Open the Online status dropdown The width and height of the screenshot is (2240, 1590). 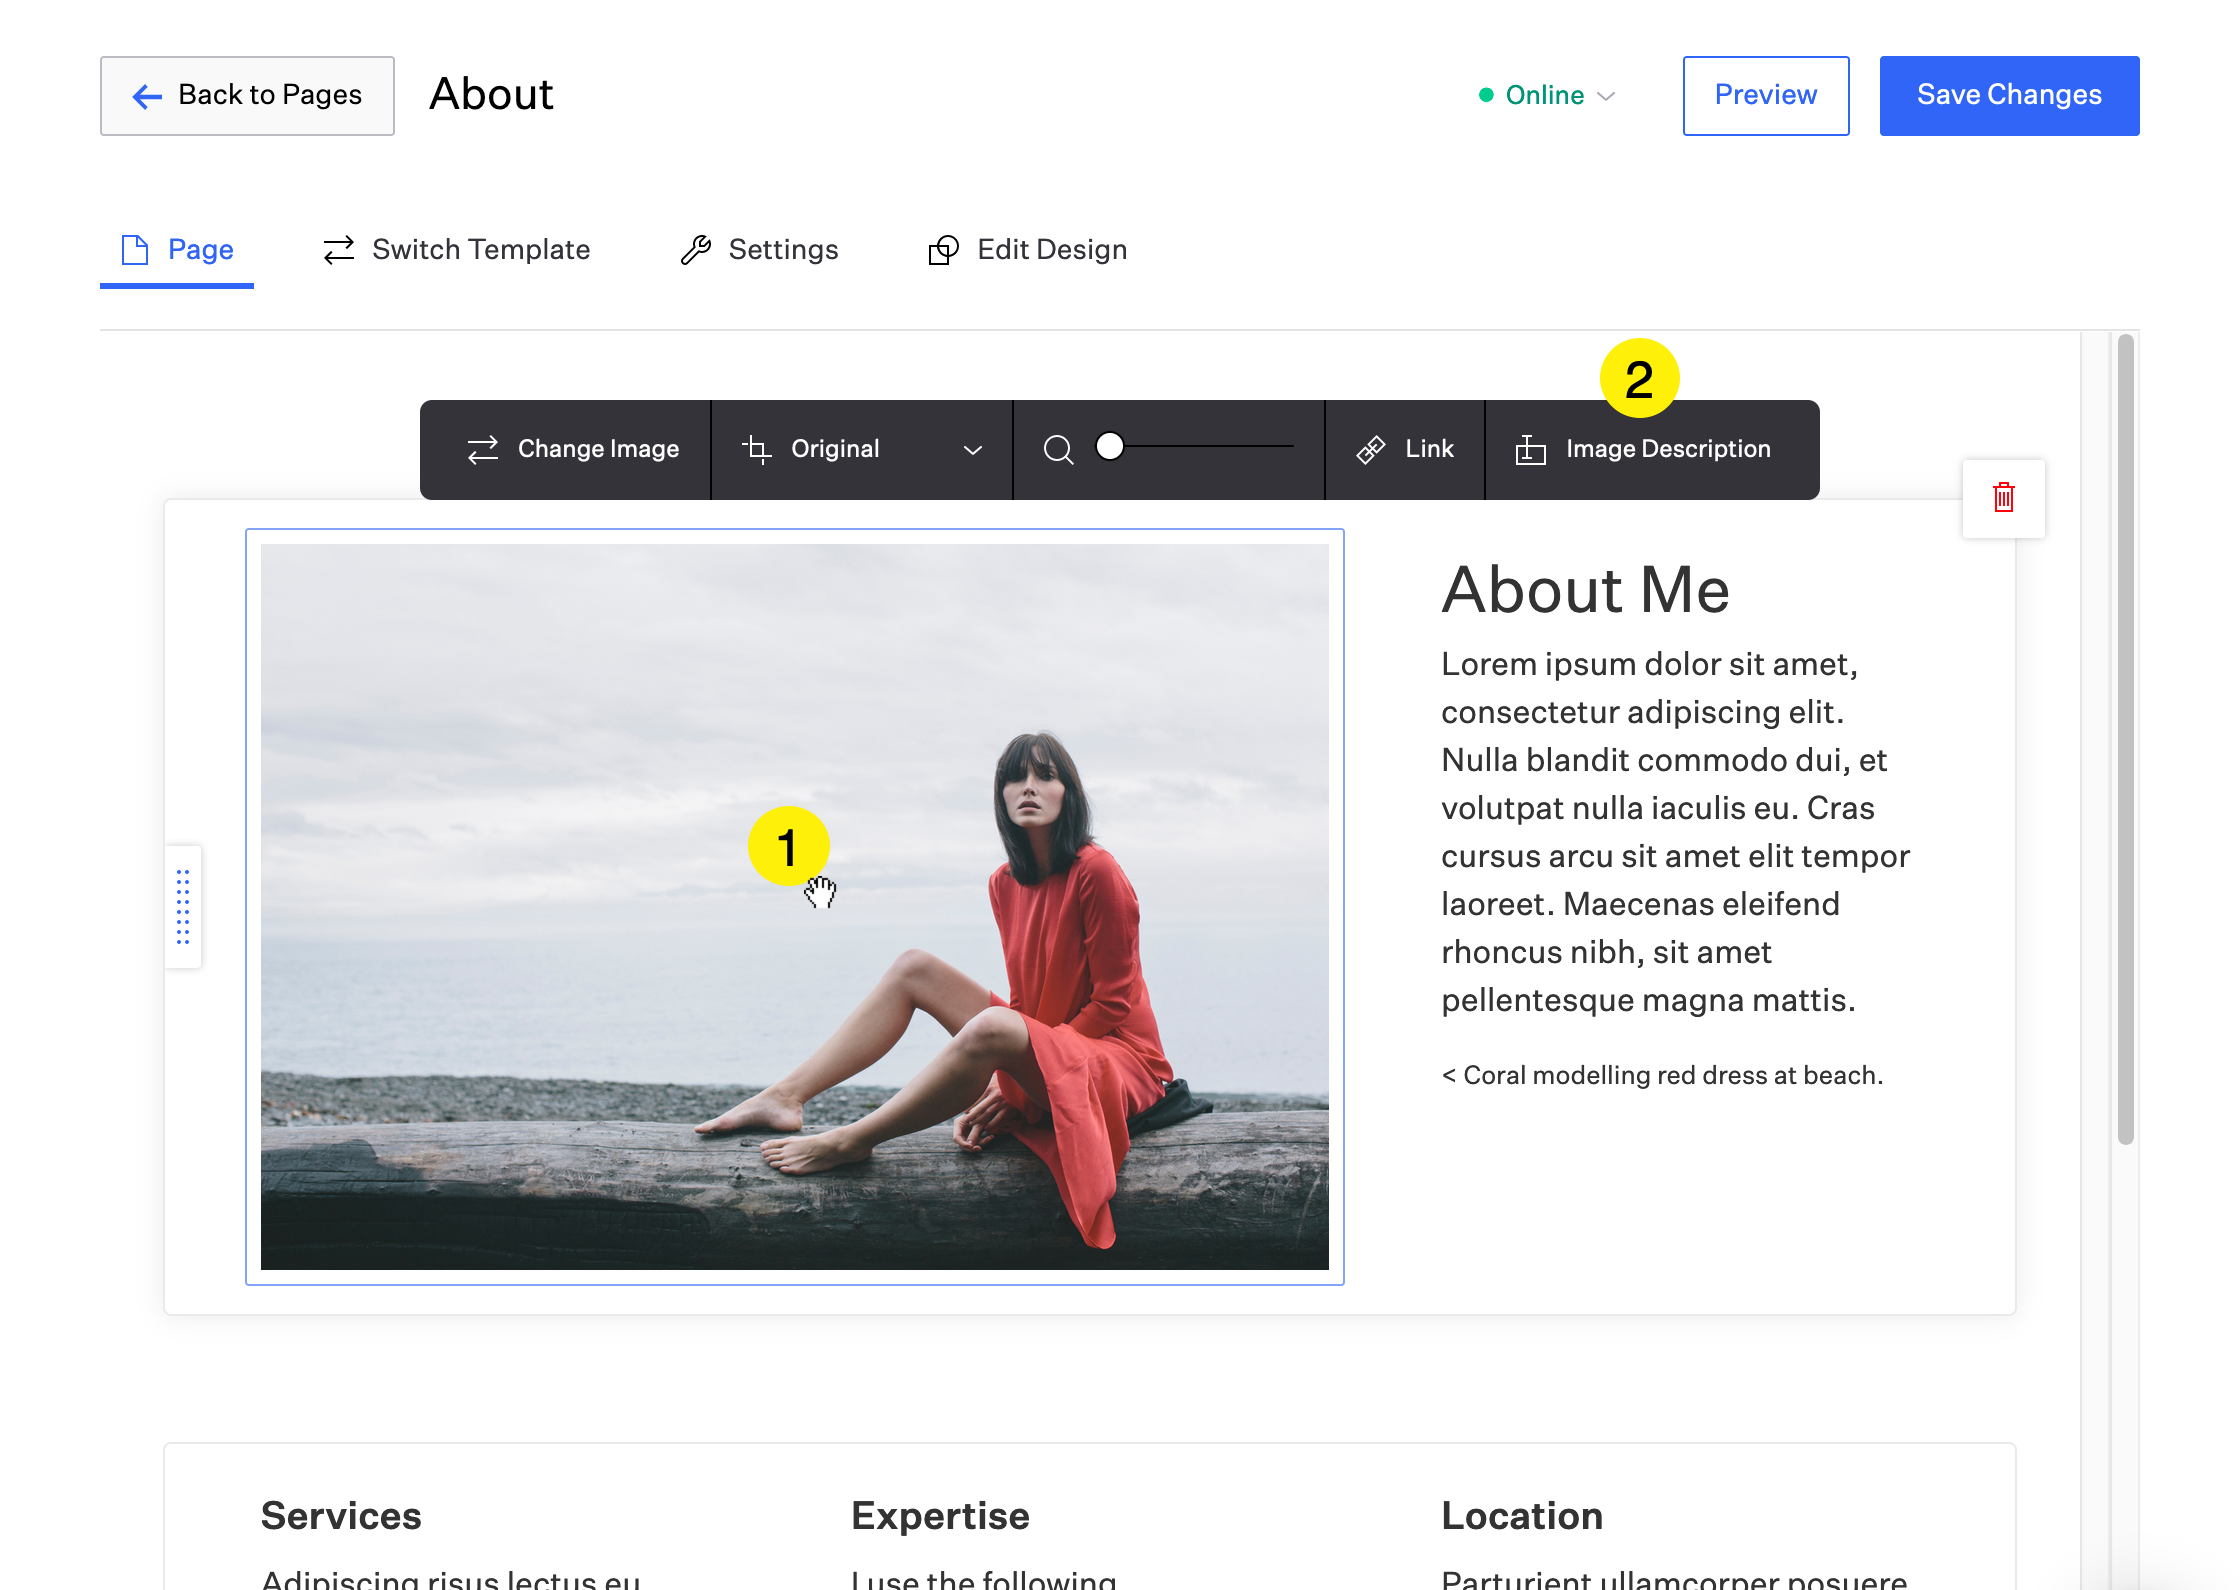[x=1545, y=95]
